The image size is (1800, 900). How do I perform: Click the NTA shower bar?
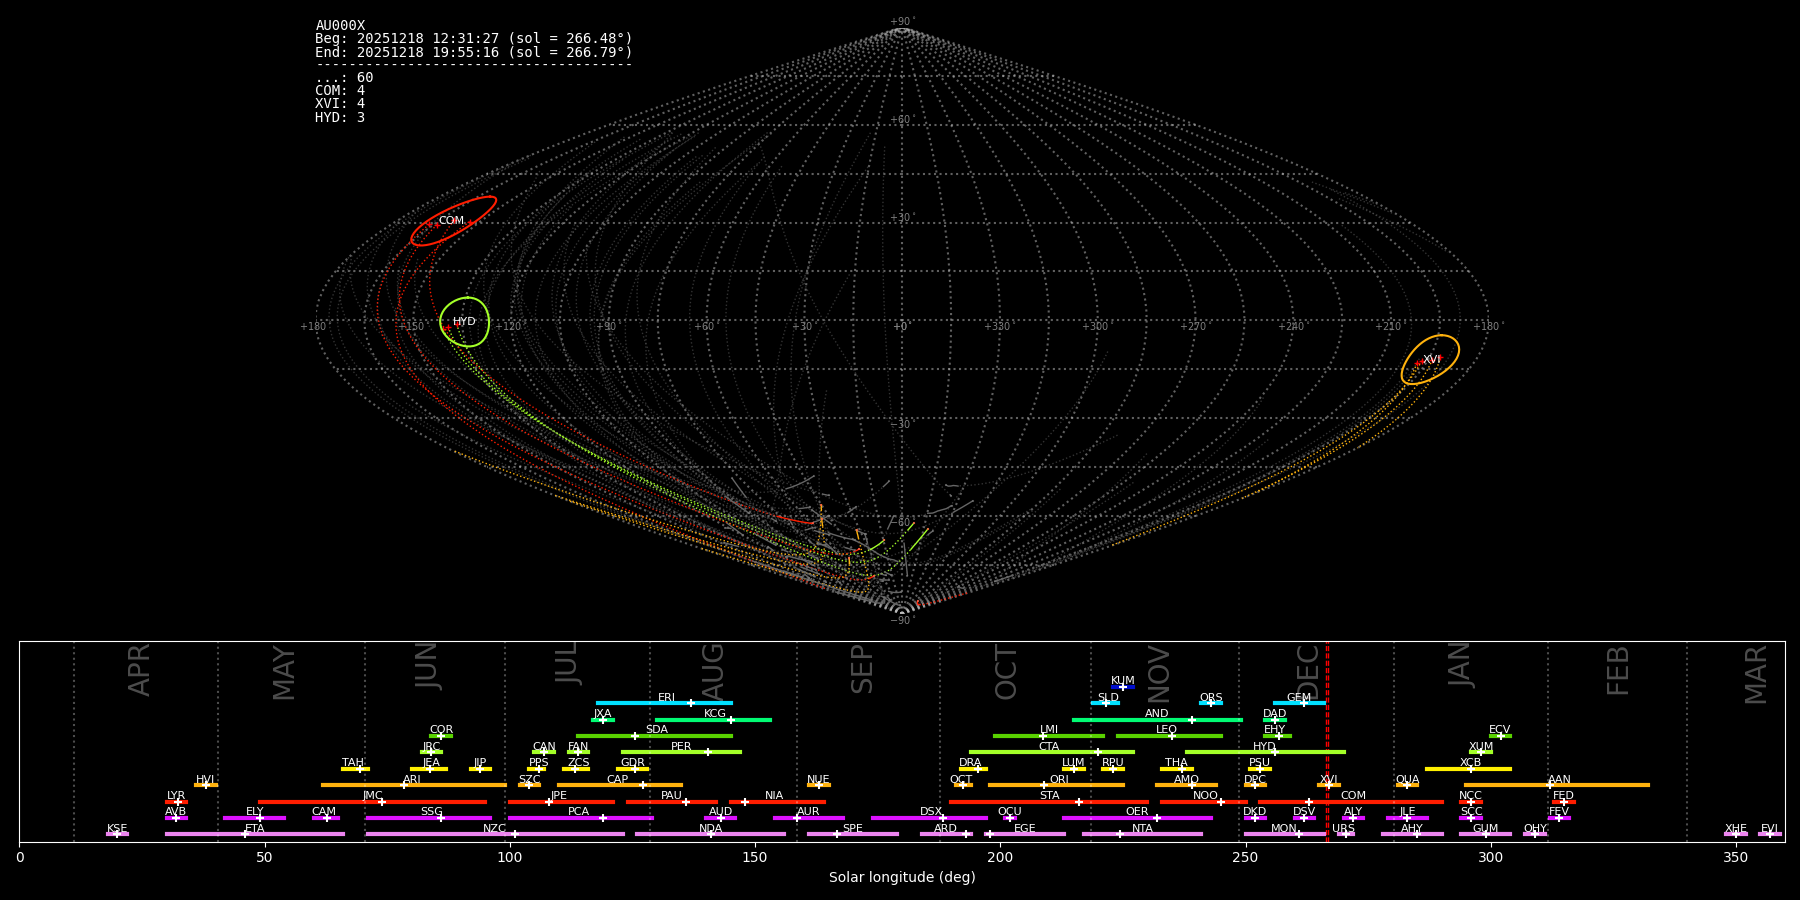1142,834
